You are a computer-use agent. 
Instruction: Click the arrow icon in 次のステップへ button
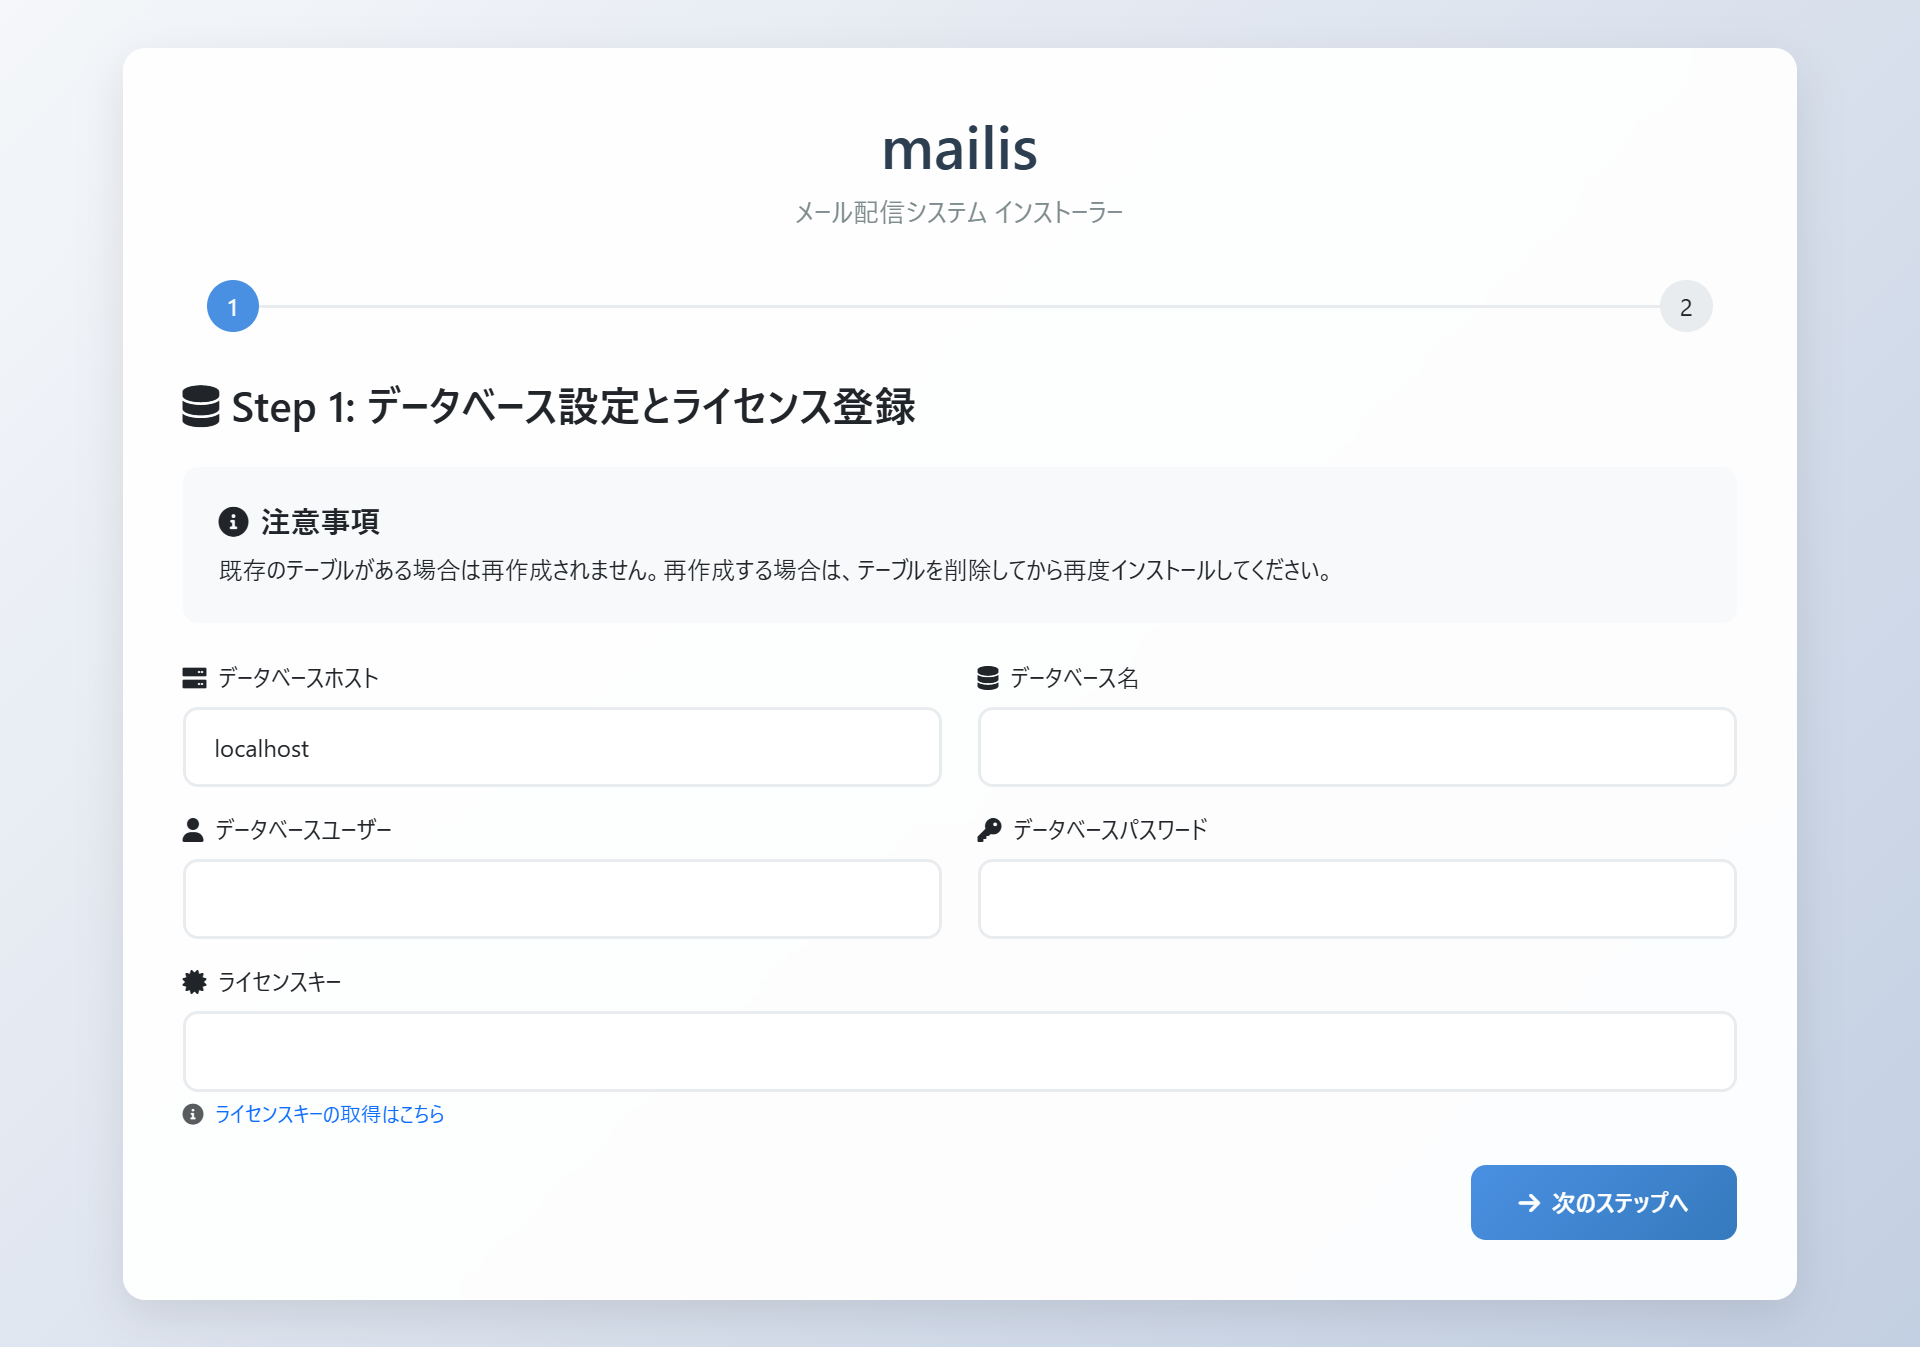[1529, 1203]
